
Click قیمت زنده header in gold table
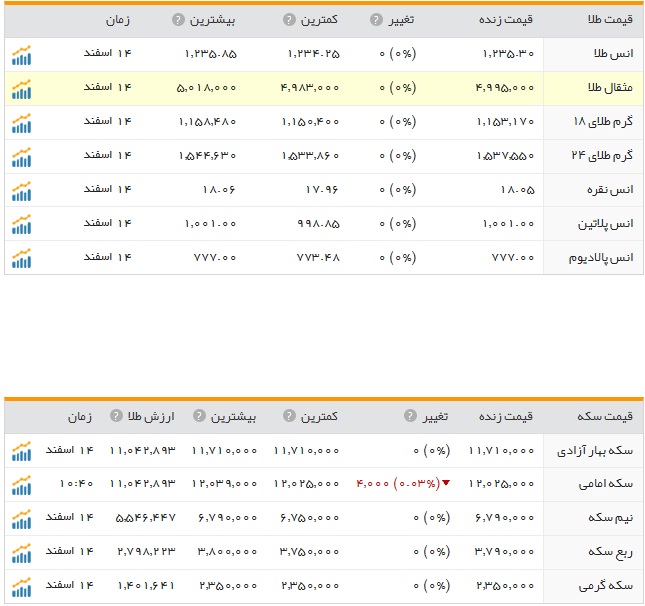click(x=506, y=19)
